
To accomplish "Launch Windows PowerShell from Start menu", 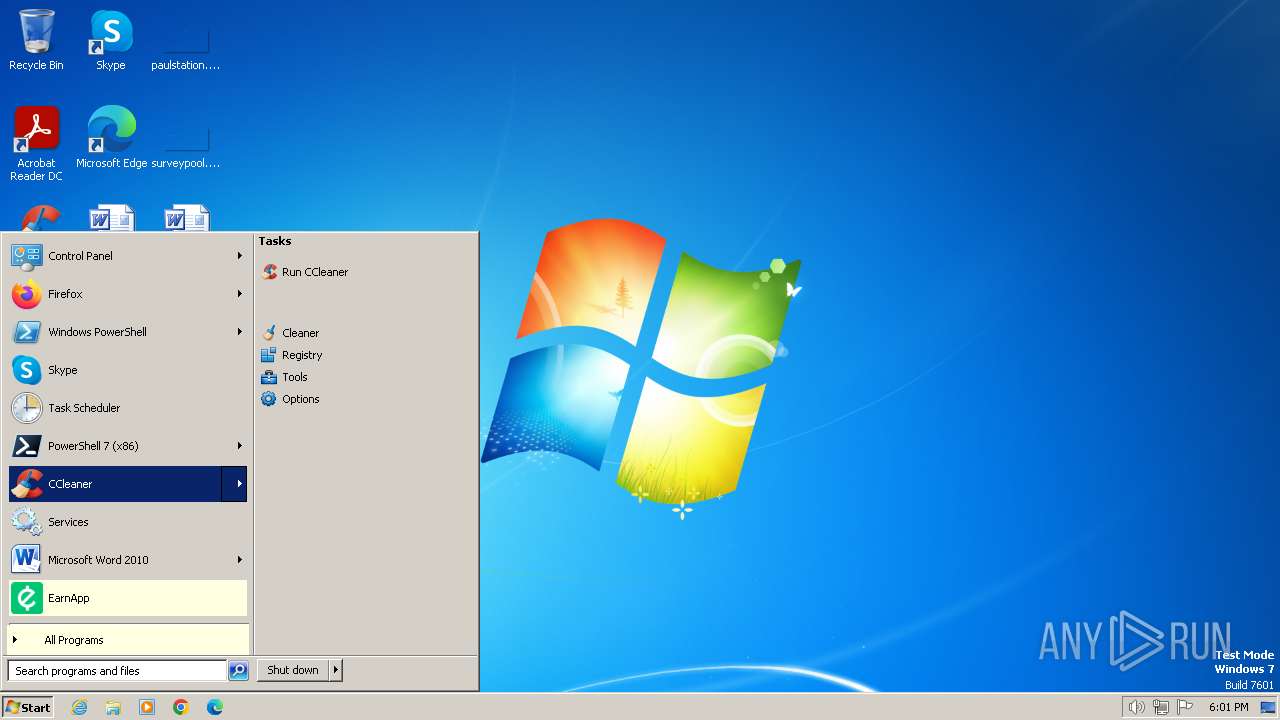I will (127, 332).
